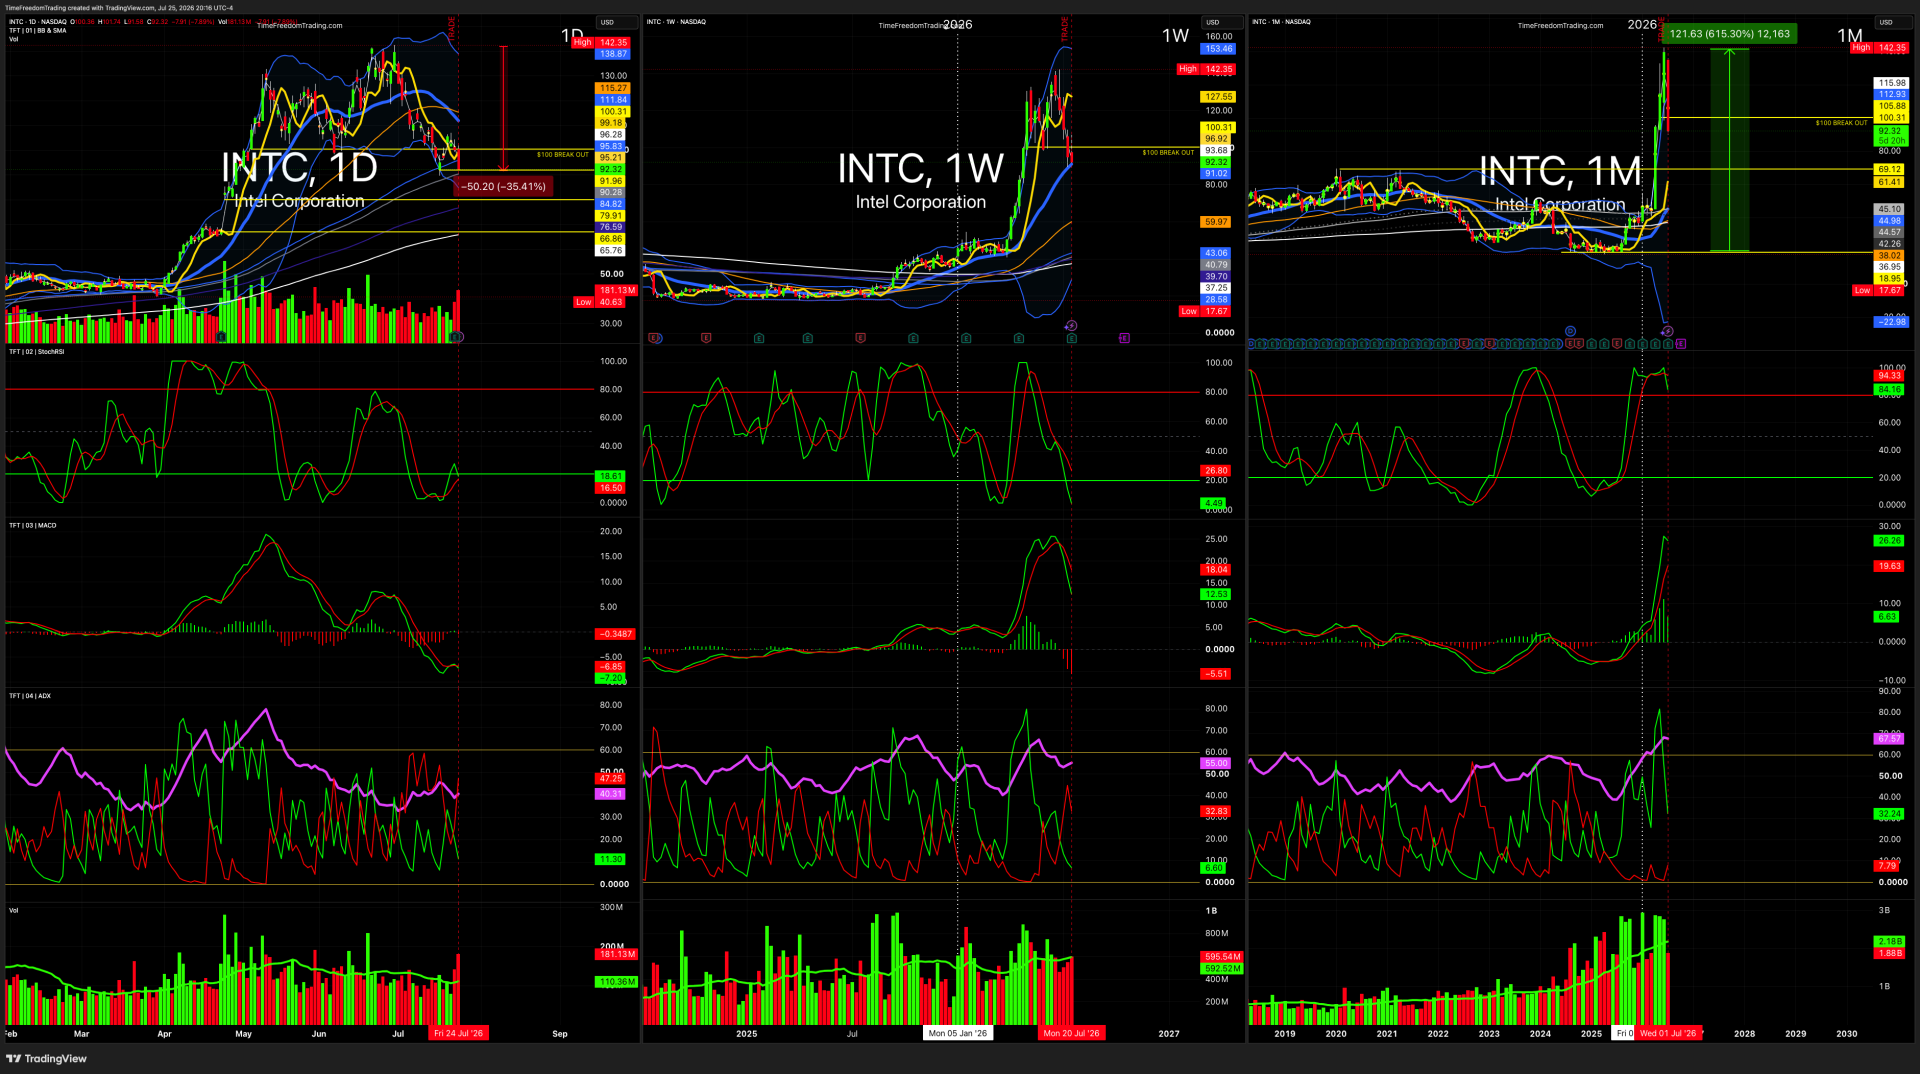Click the 115.27 price label on daily chart
This screenshot has width=1920, height=1074.
click(x=613, y=89)
